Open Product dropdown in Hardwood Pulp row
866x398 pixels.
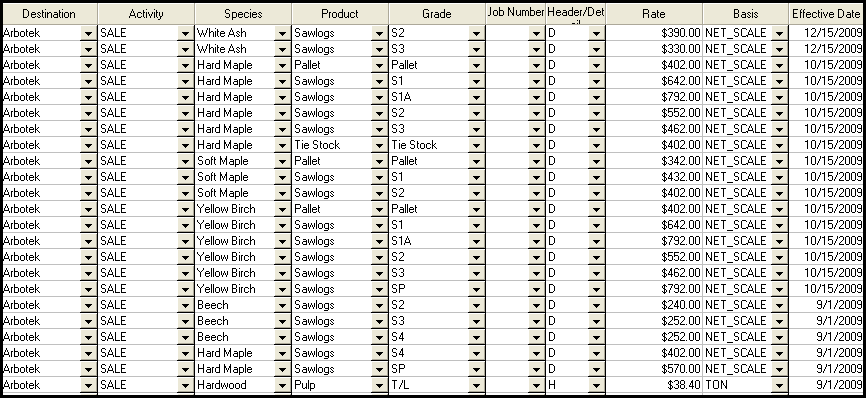pos(379,385)
